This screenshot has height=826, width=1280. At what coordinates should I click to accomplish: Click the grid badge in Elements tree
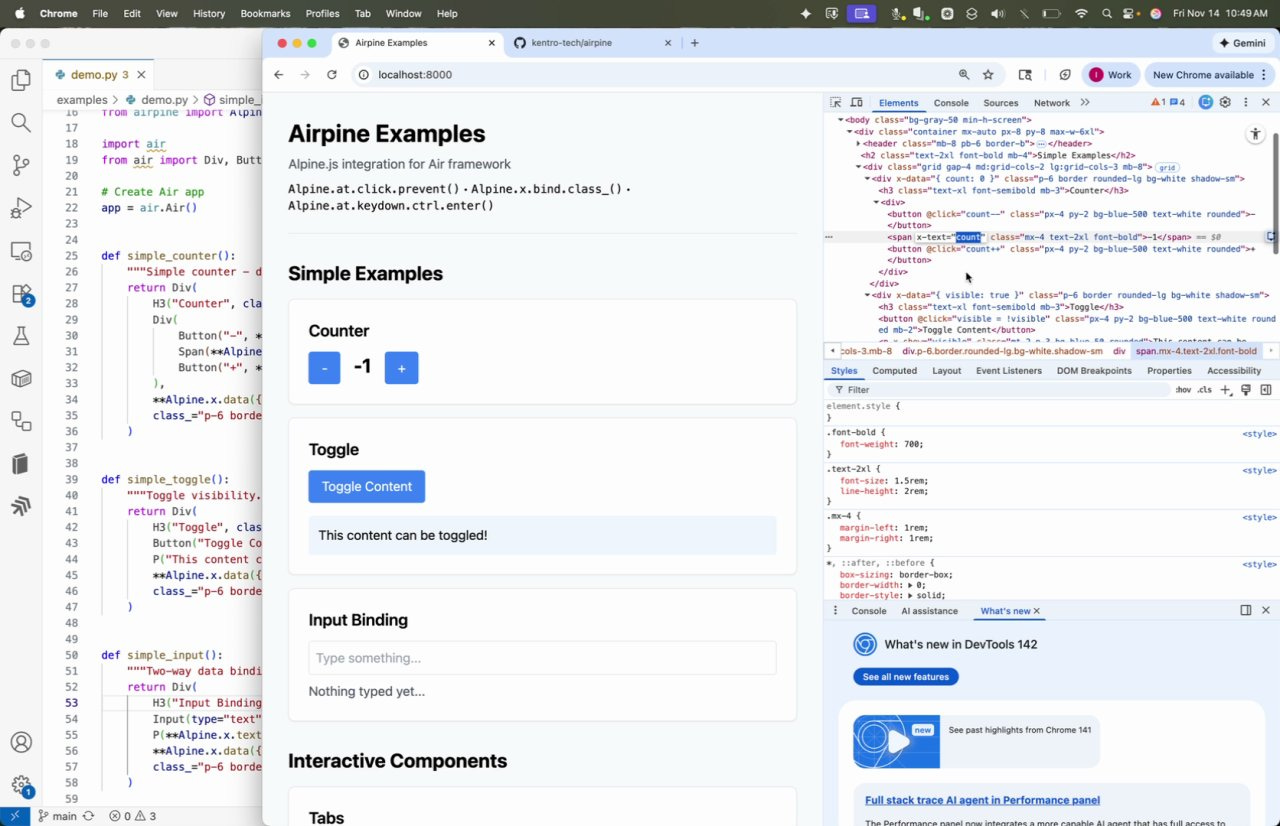click(1167, 167)
